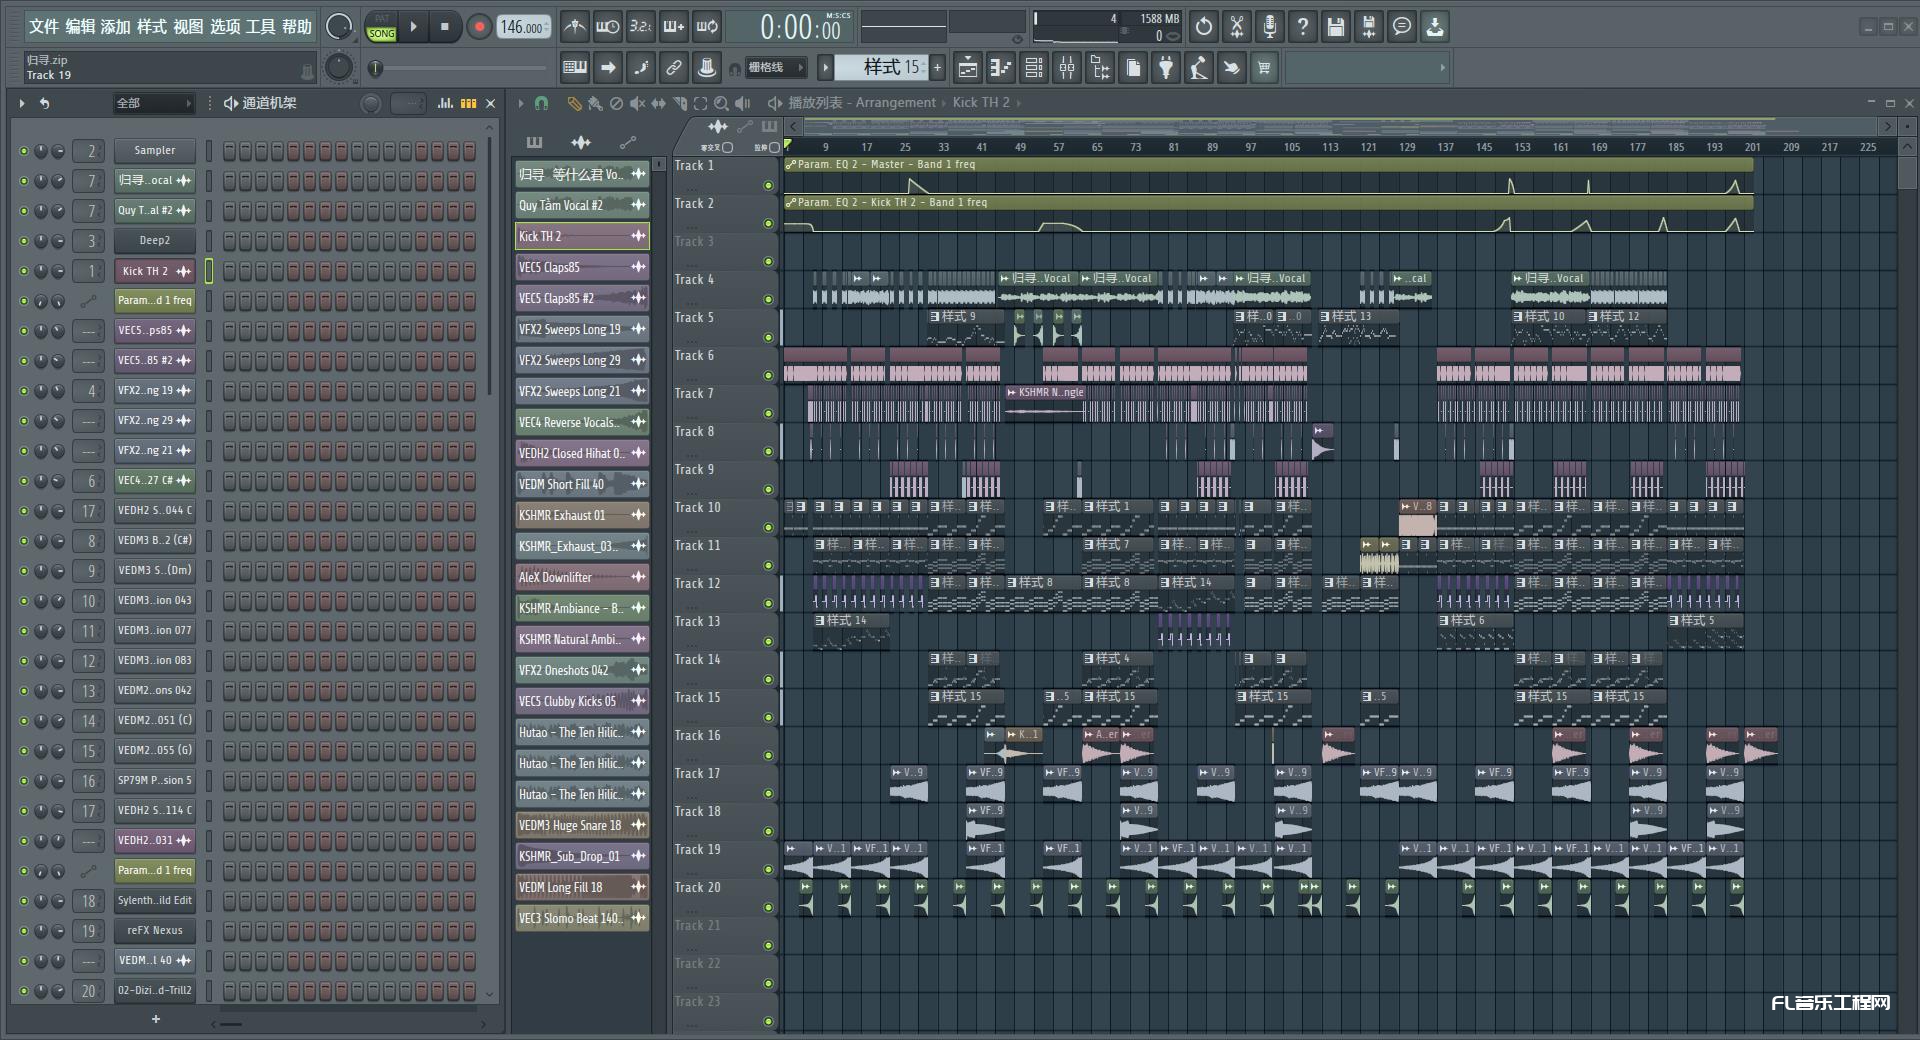Select the playlist zoom tool

[x=721, y=103]
